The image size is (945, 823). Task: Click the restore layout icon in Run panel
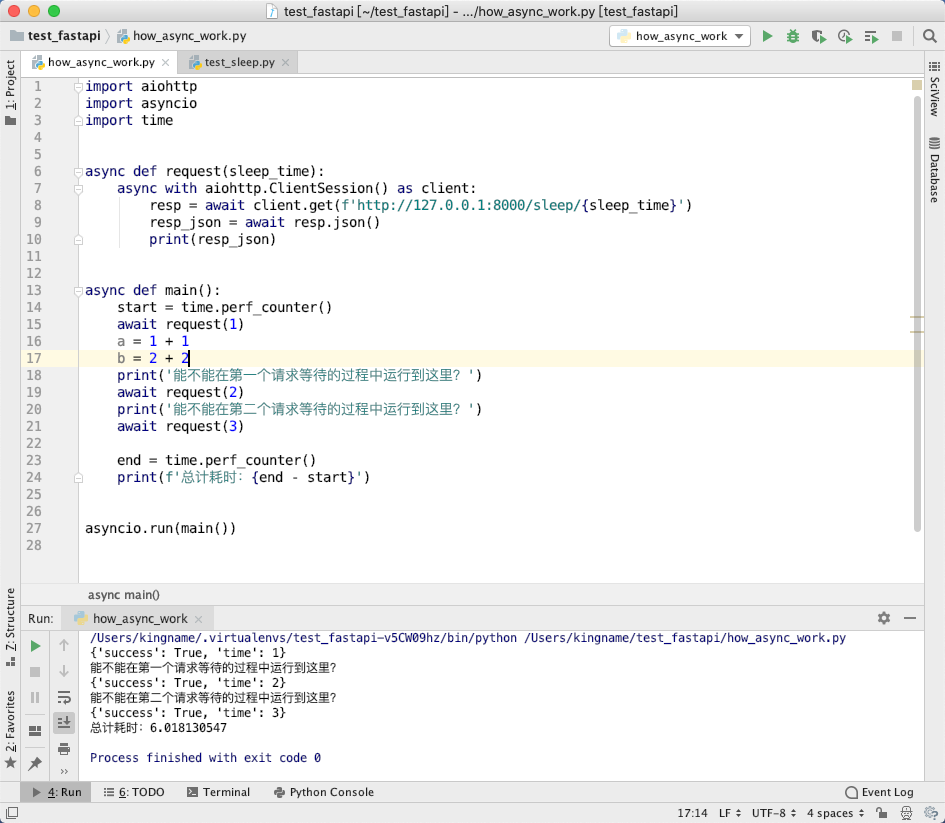[x=35, y=730]
